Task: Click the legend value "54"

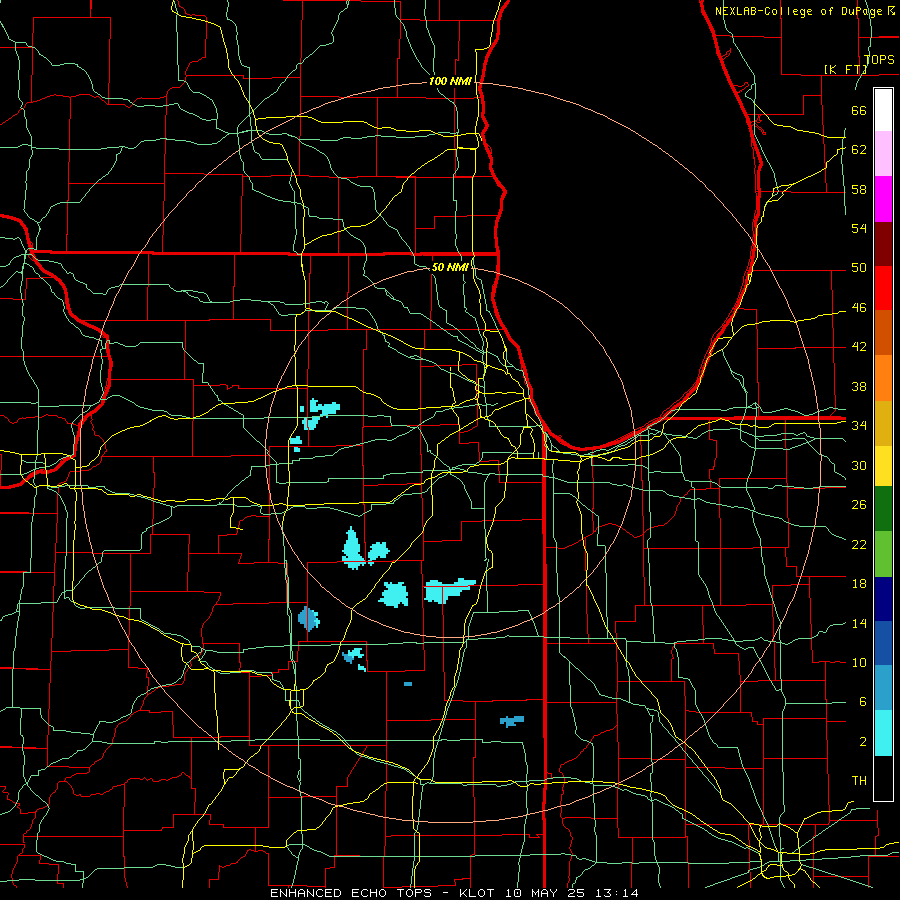Action: point(859,228)
